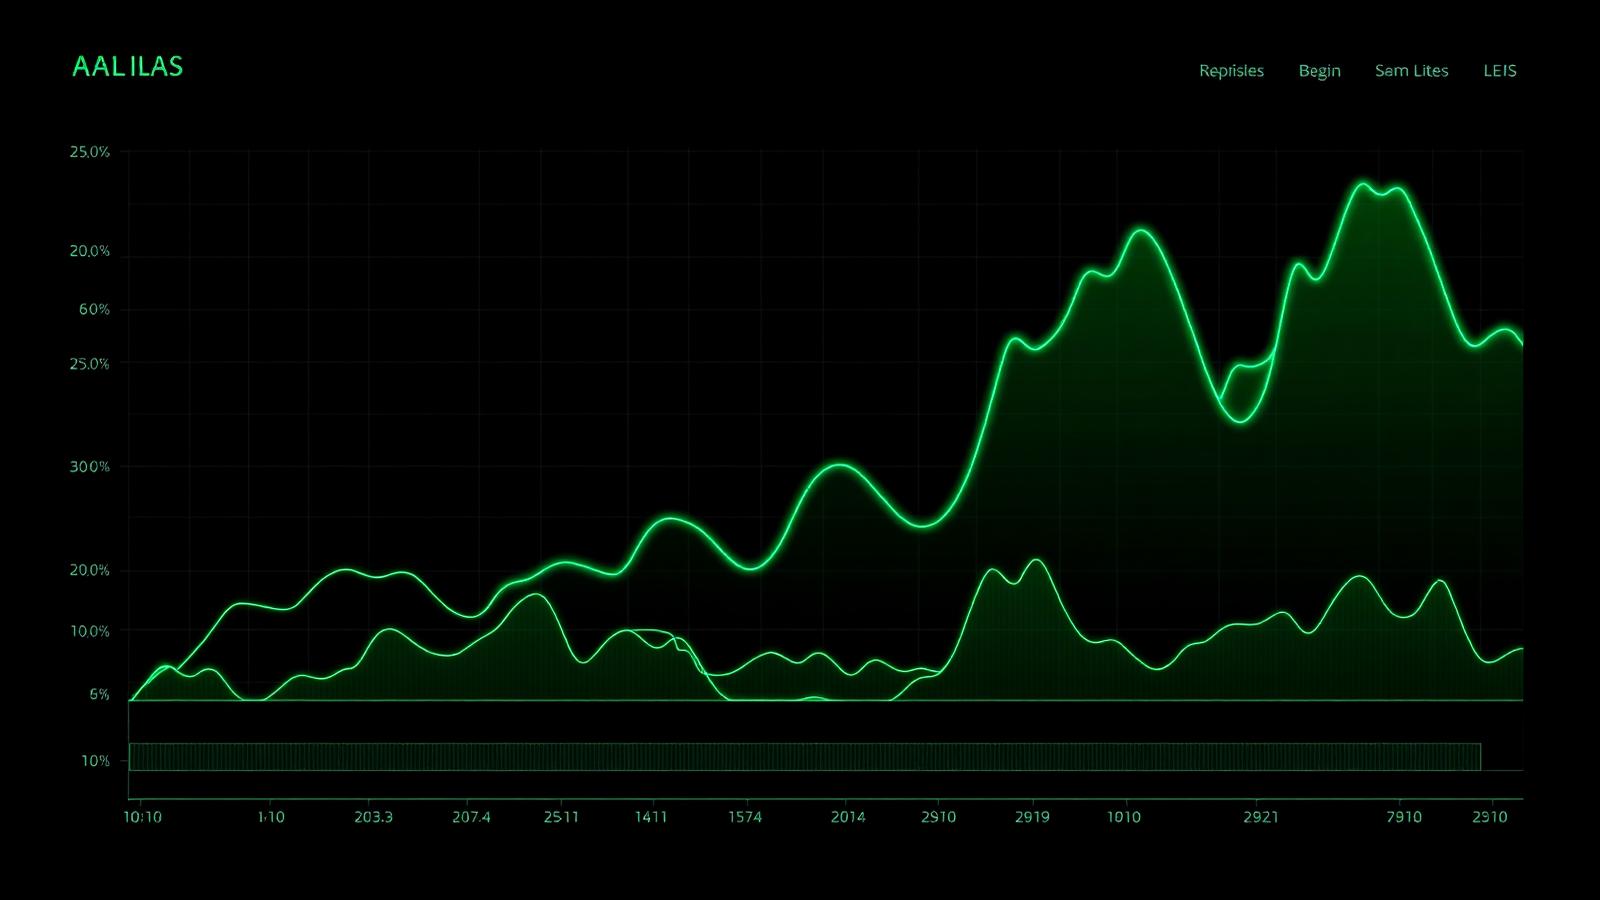The image size is (1600, 900).
Task: Click y-axis label 300%
Action: click(90, 467)
